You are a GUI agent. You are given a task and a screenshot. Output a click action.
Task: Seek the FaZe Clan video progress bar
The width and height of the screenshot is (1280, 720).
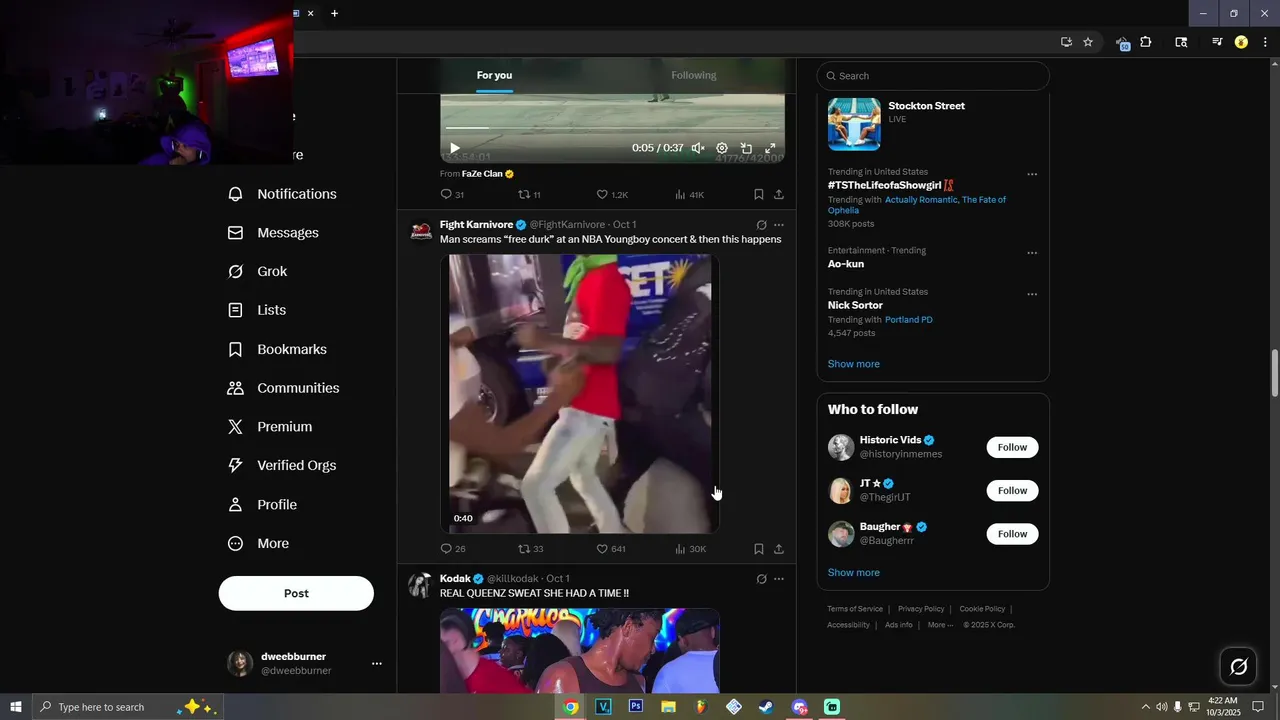coord(612,128)
